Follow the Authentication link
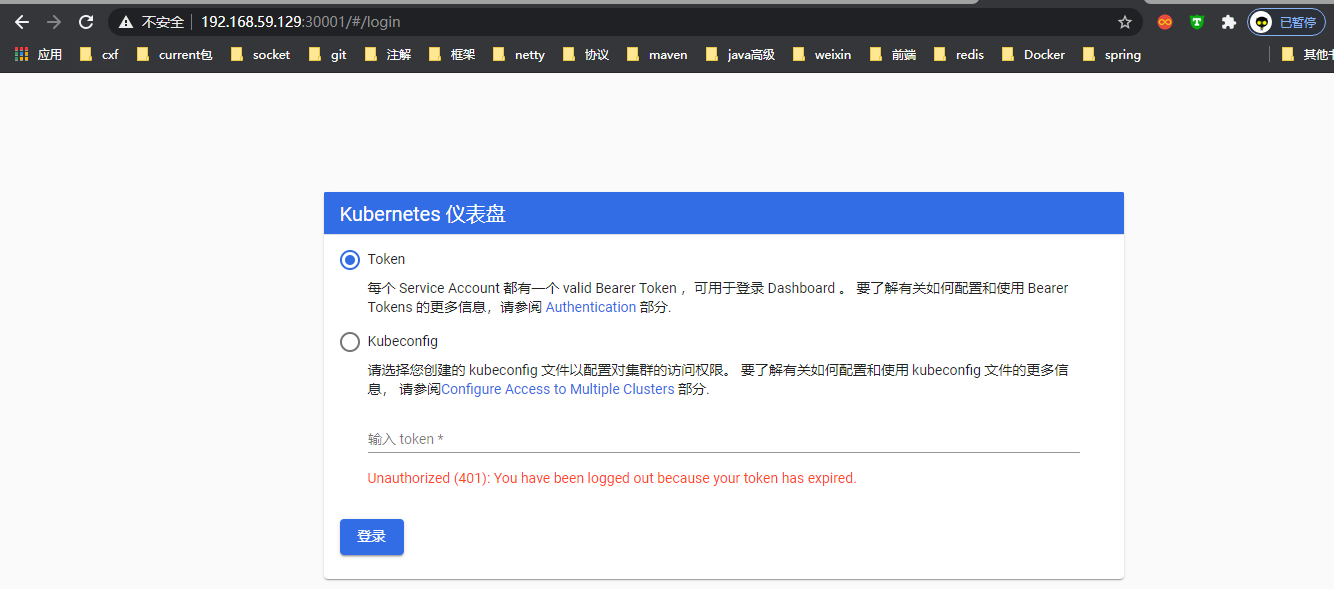Image resolution: width=1334 pixels, height=589 pixels. (x=591, y=307)
